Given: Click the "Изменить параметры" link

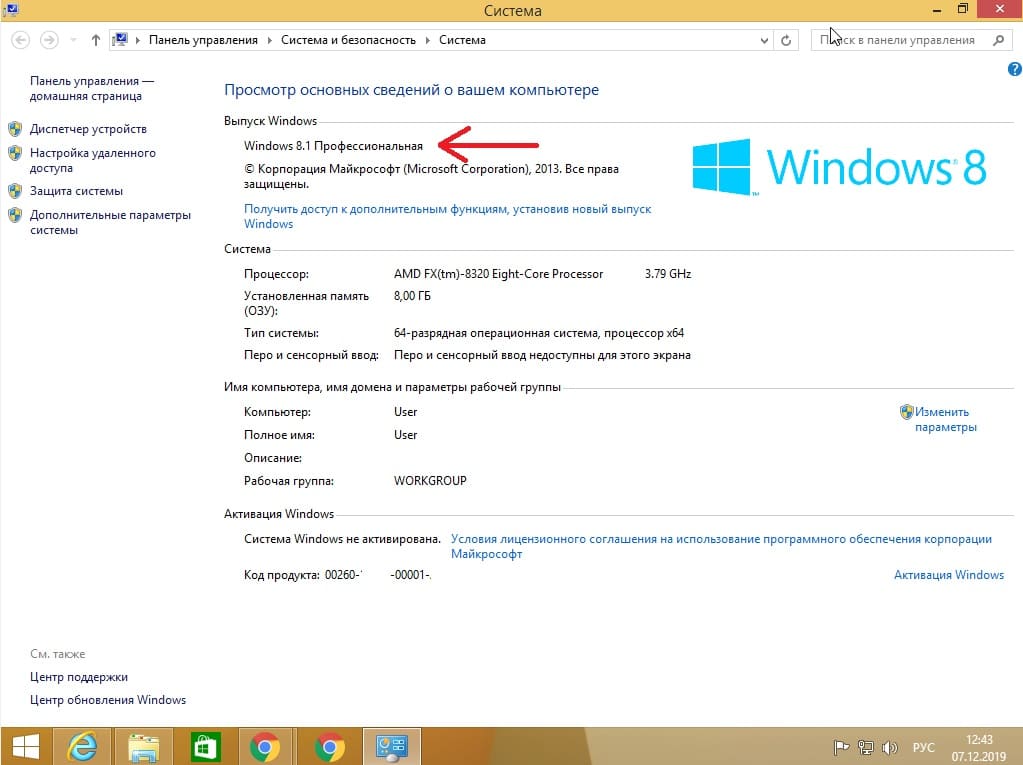Looking at the screenshot, I should pos(943,419).
